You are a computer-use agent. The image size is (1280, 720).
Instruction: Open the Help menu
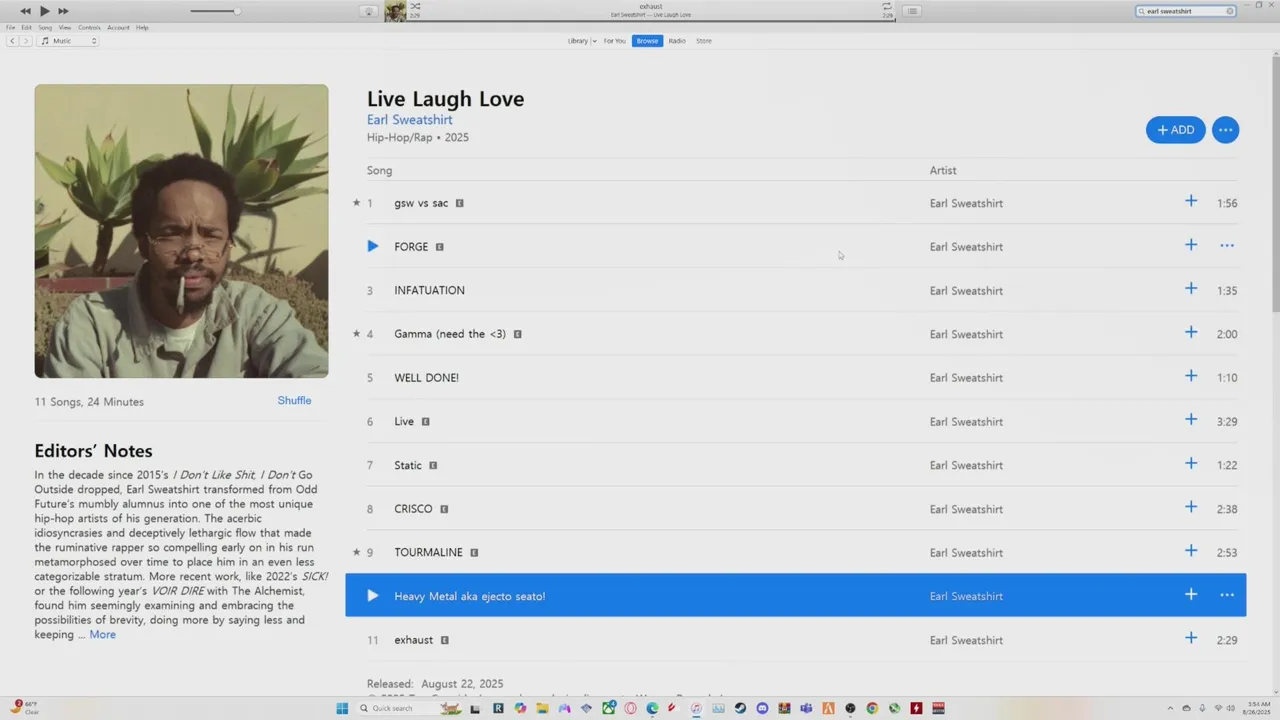coord(142,27)
